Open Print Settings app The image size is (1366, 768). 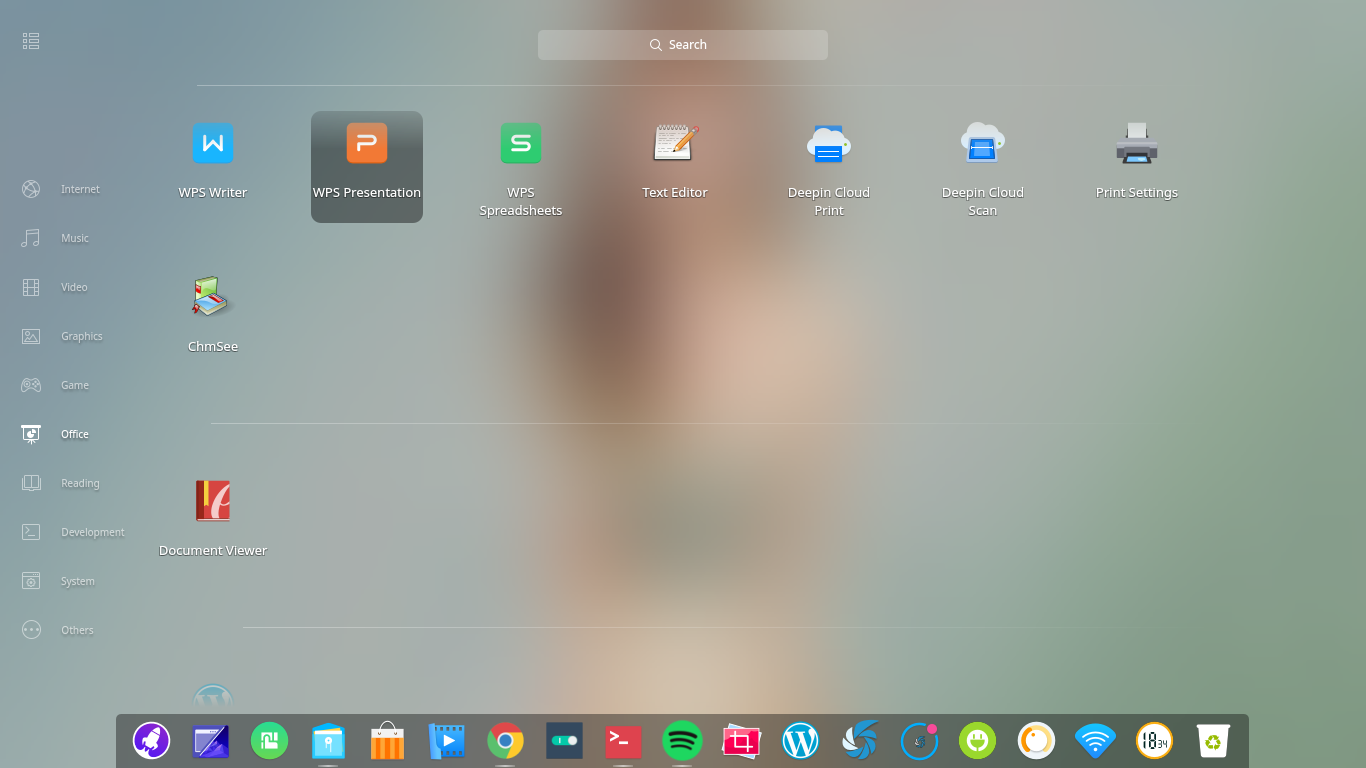coord(1137,143)
